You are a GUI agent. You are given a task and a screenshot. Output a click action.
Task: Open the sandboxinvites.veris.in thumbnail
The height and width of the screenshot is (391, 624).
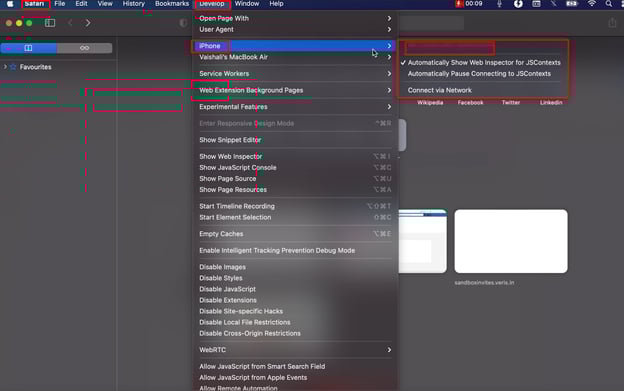click(511, 241)
